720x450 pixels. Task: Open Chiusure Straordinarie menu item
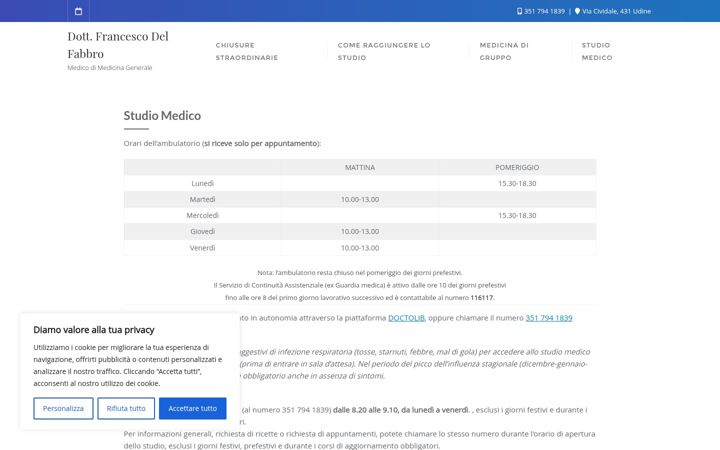pos(247,51)
